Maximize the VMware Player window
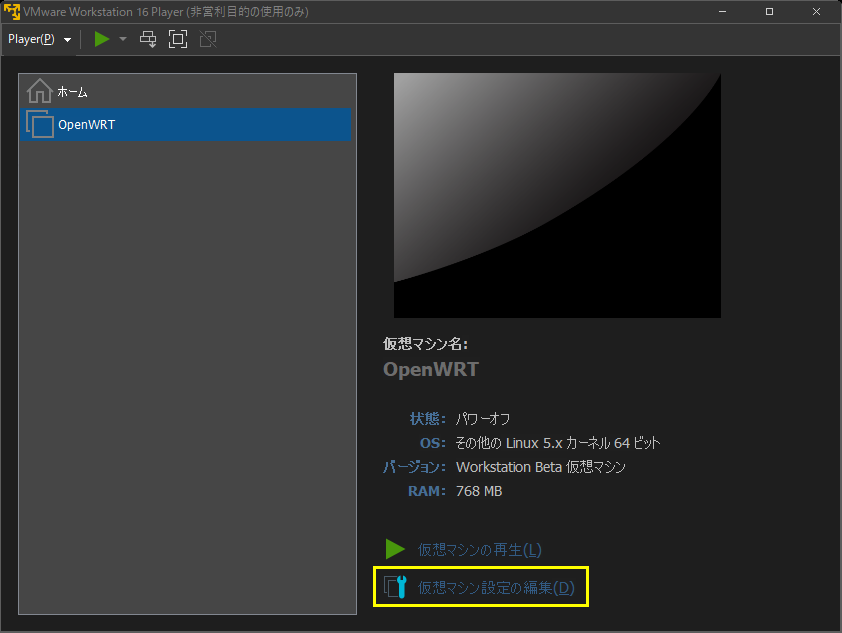Viewport: 842px width, 633px height. [769, 11]
